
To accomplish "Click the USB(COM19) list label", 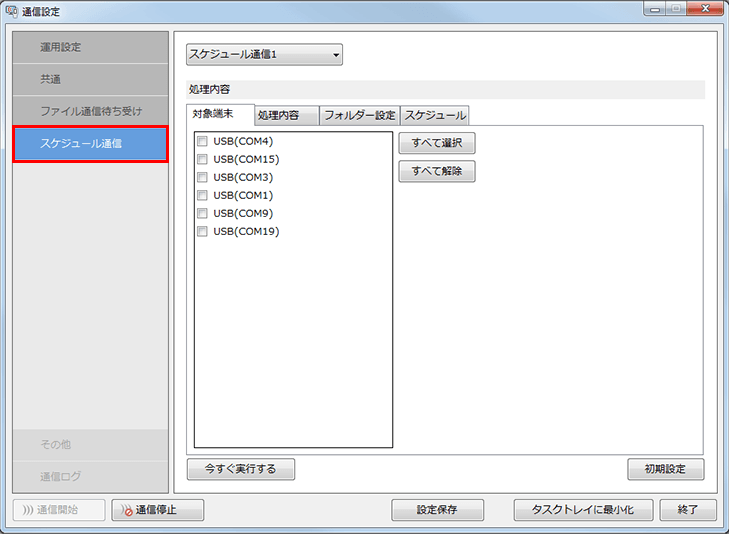I will click(246, 231).
